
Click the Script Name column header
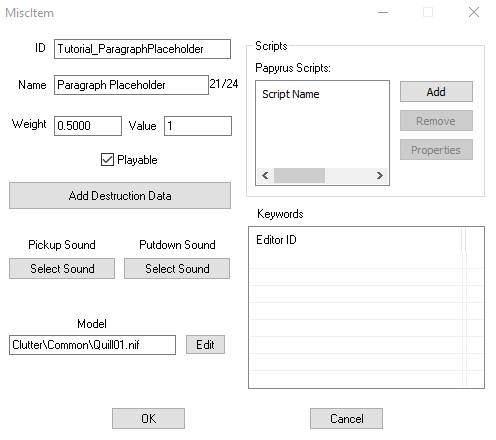point(291,94)
